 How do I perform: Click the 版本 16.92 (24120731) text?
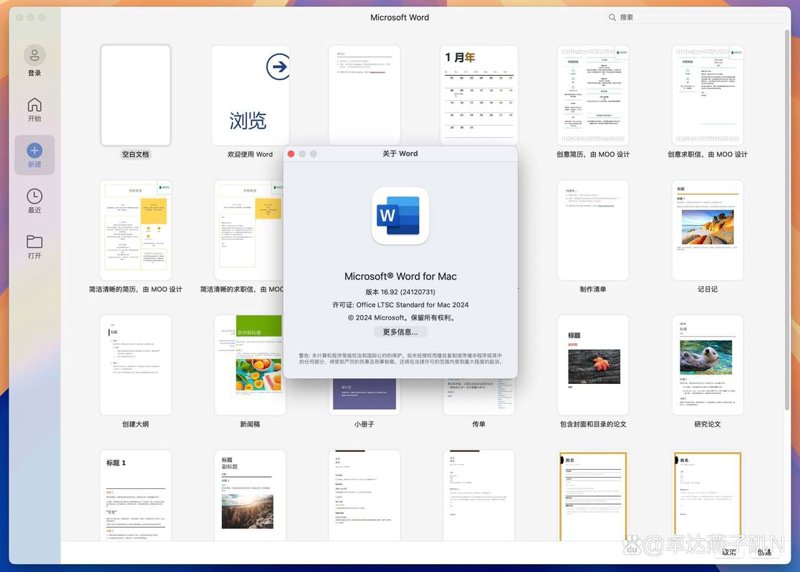400,292
